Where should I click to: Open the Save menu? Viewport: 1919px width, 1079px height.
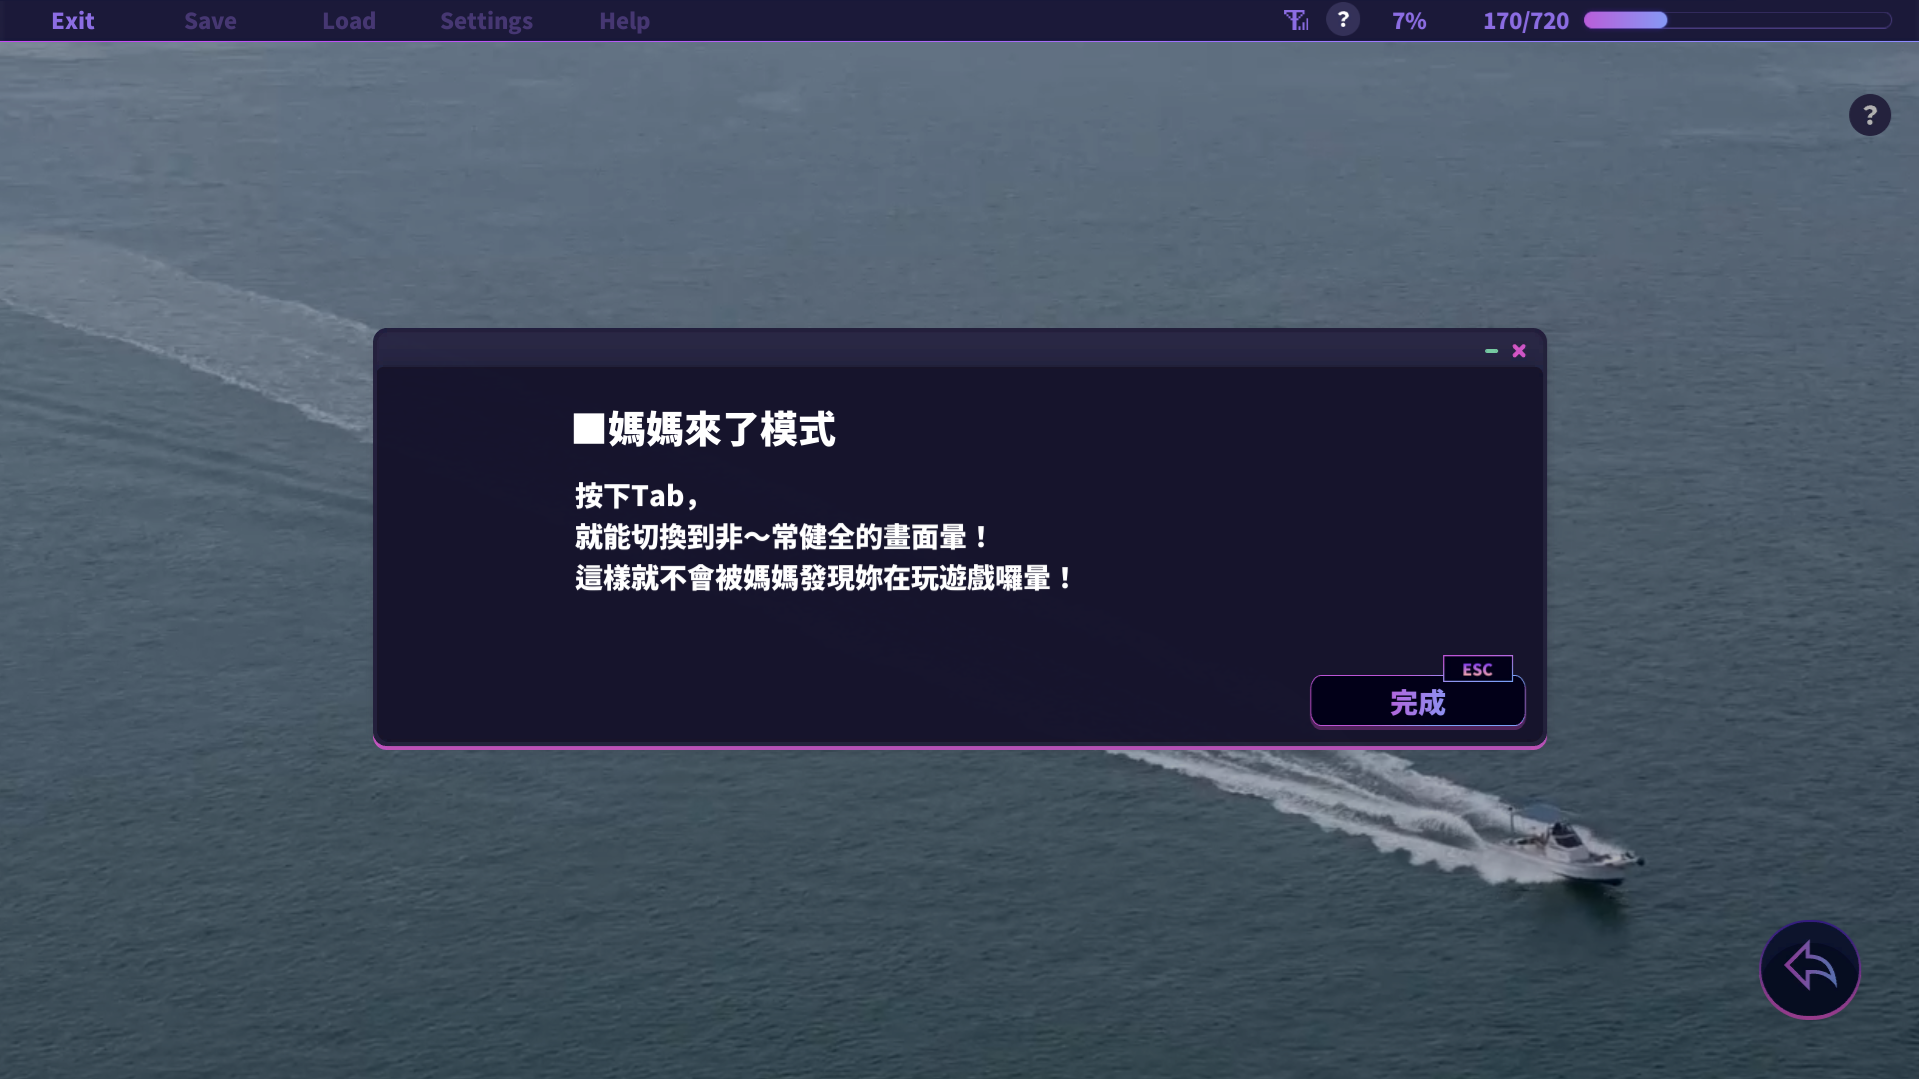(210, 21)
